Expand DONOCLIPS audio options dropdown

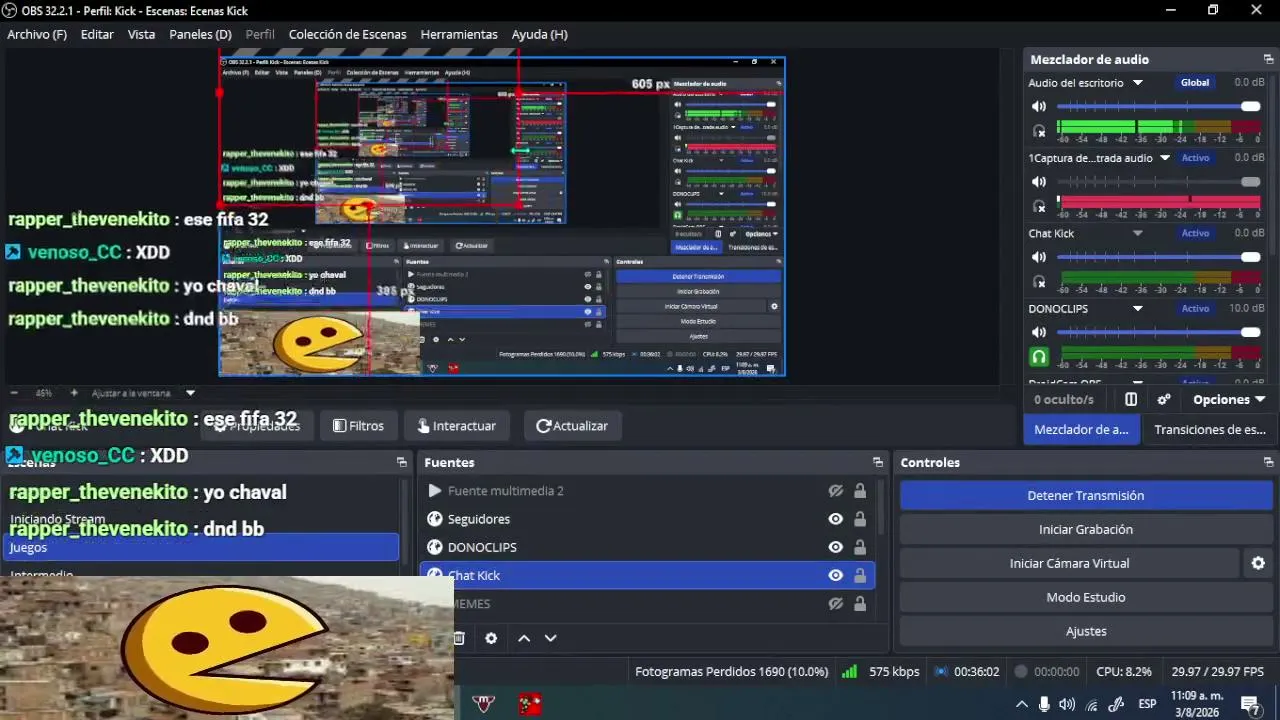point(1138,309)
